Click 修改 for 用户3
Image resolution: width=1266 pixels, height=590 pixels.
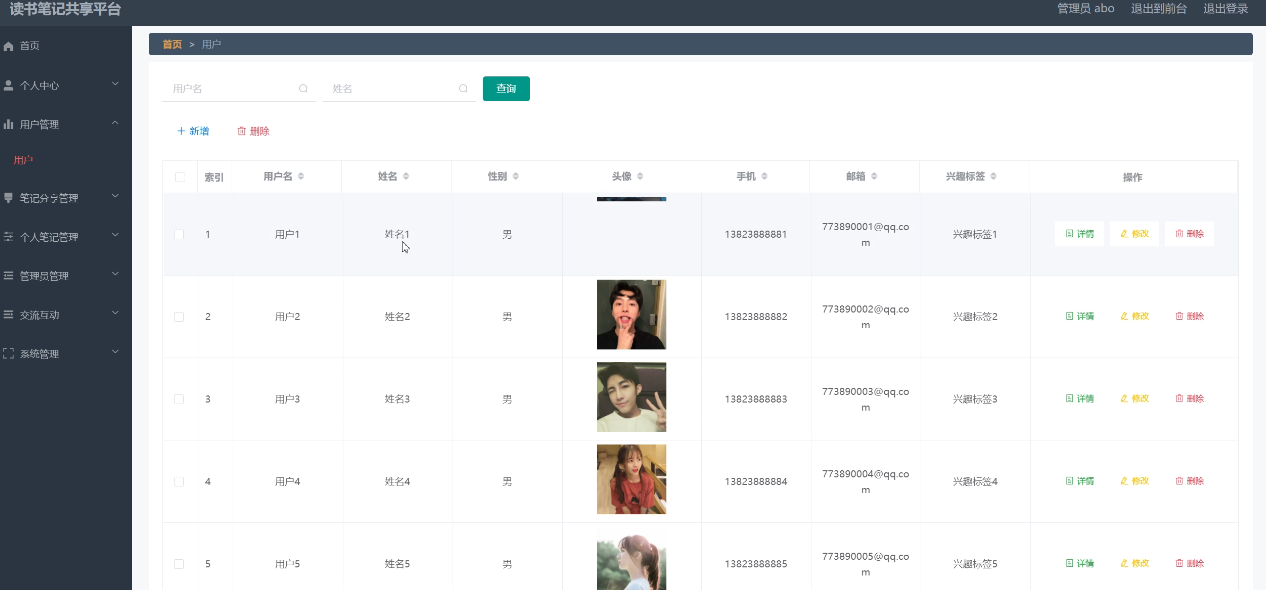pos(1134,398)
